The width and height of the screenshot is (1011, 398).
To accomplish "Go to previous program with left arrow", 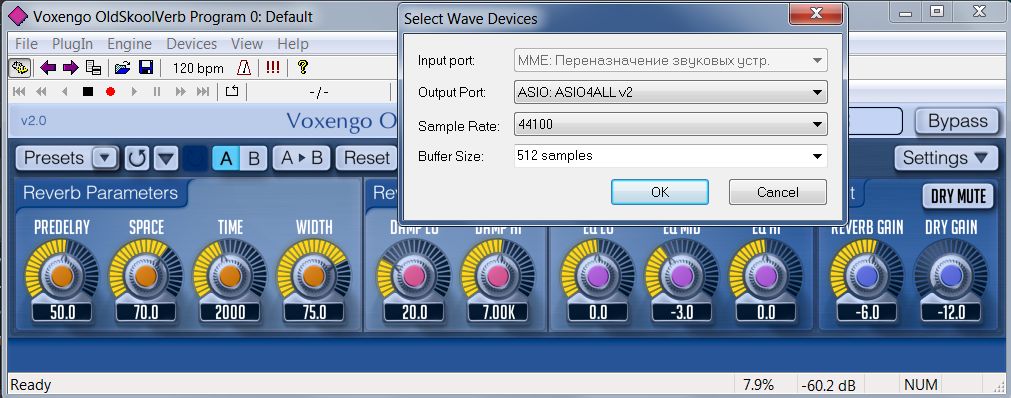I will click(x=48, y=68).
